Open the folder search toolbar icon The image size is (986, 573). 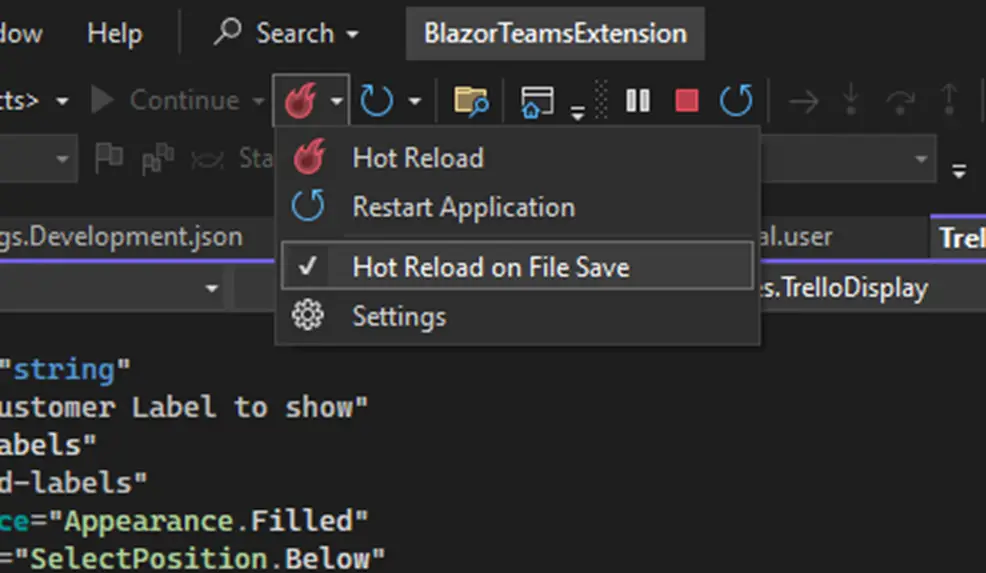[470, 101]
